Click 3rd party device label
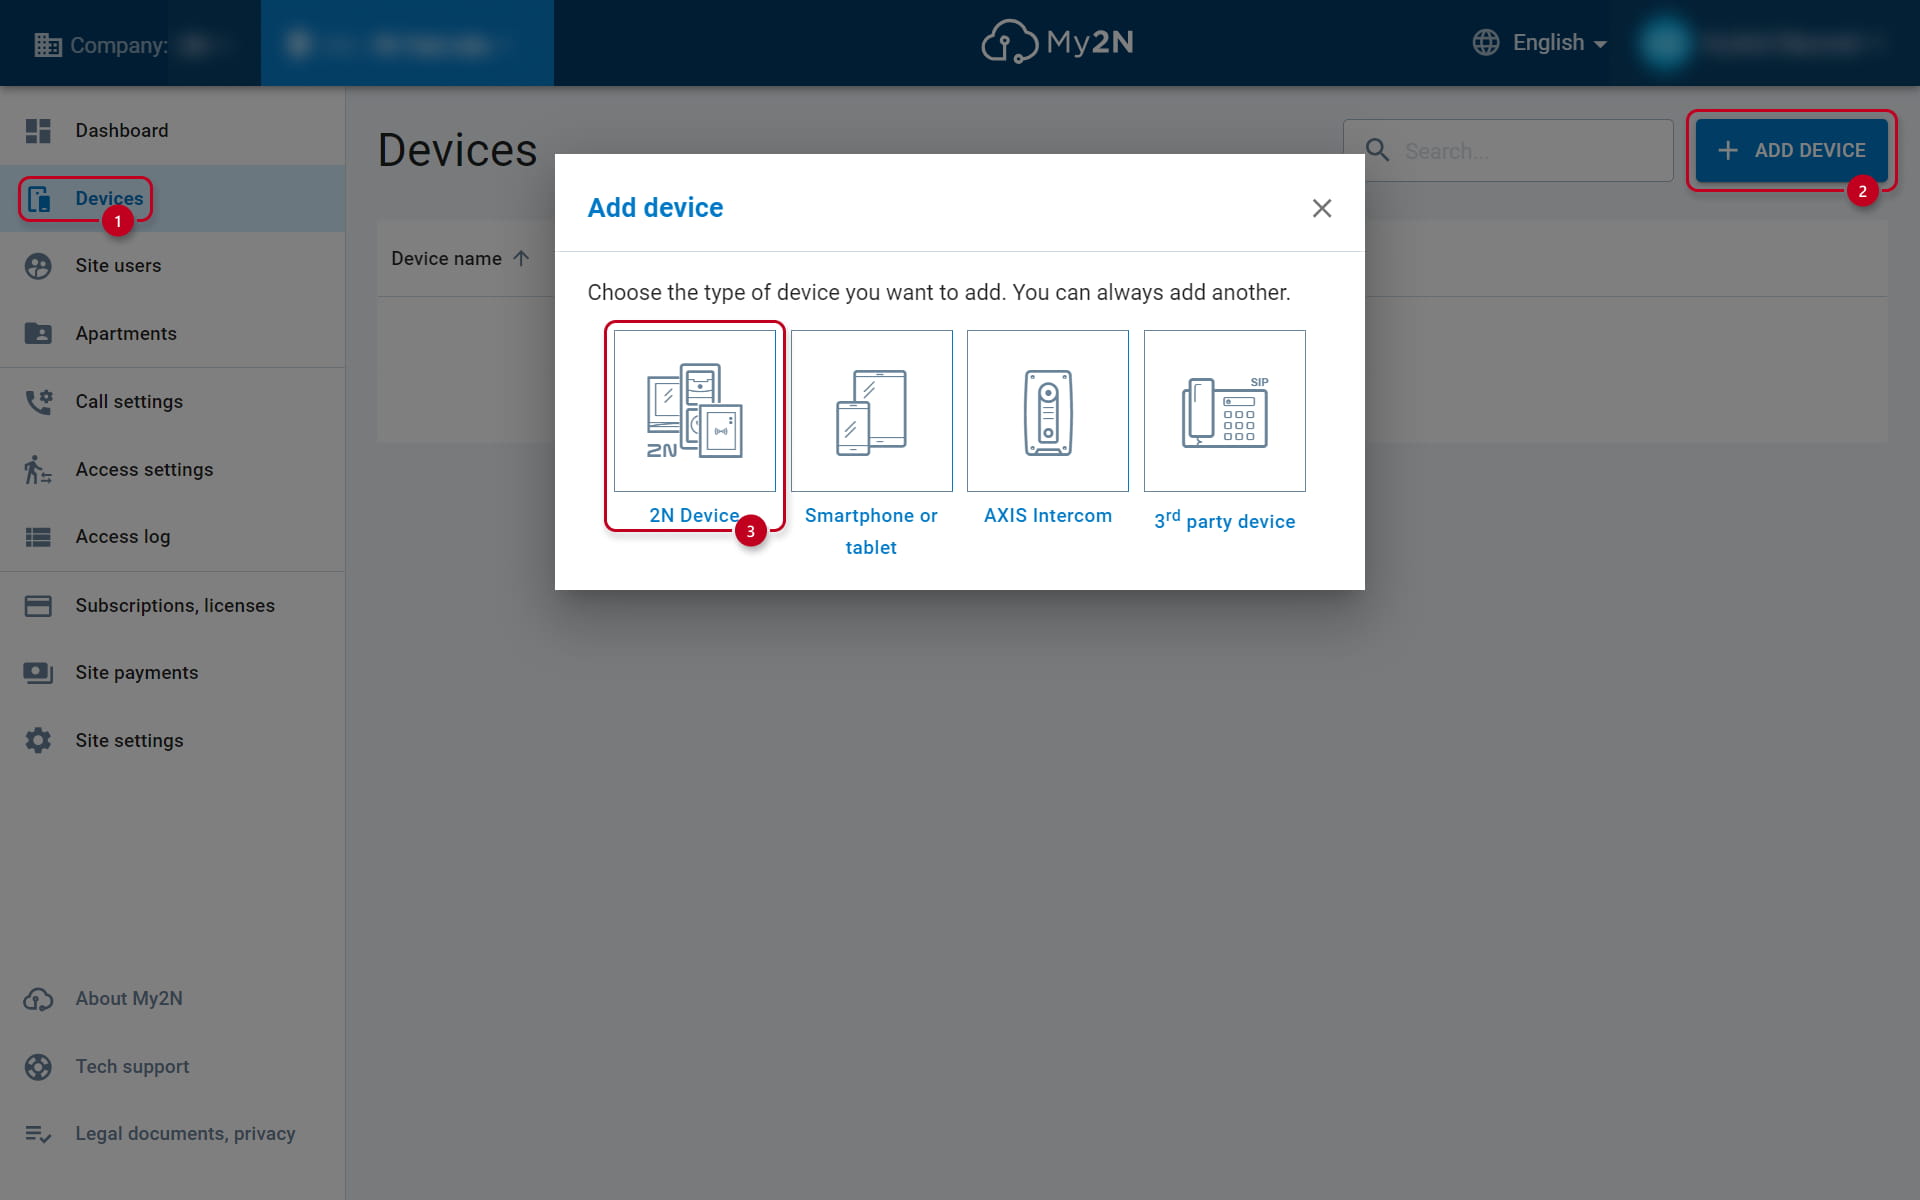Image resolution: width=1920 pixels, height=1200 pixels. (x=1225, y=520)
